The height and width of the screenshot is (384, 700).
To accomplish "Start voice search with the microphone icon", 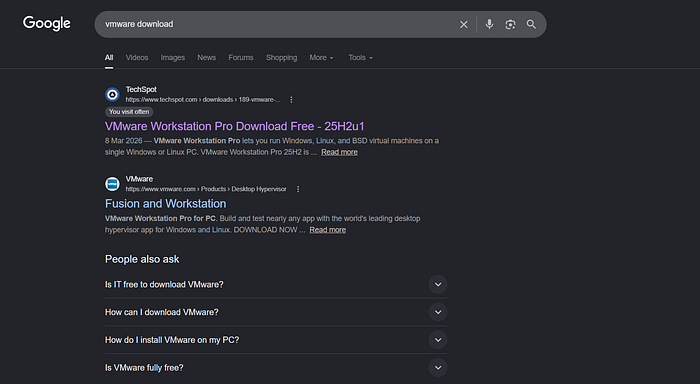I will tap(489, 24).
